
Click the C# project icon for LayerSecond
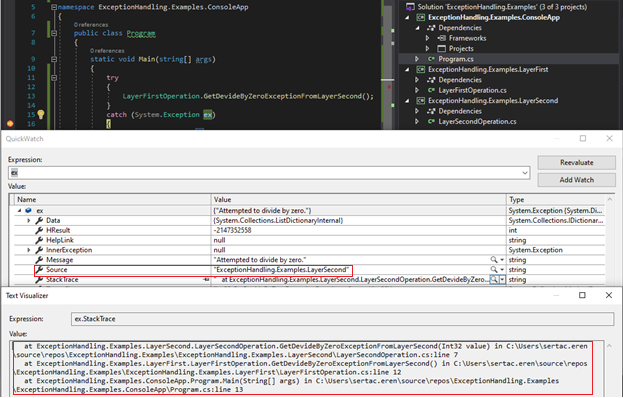click(x=420, y=100)
